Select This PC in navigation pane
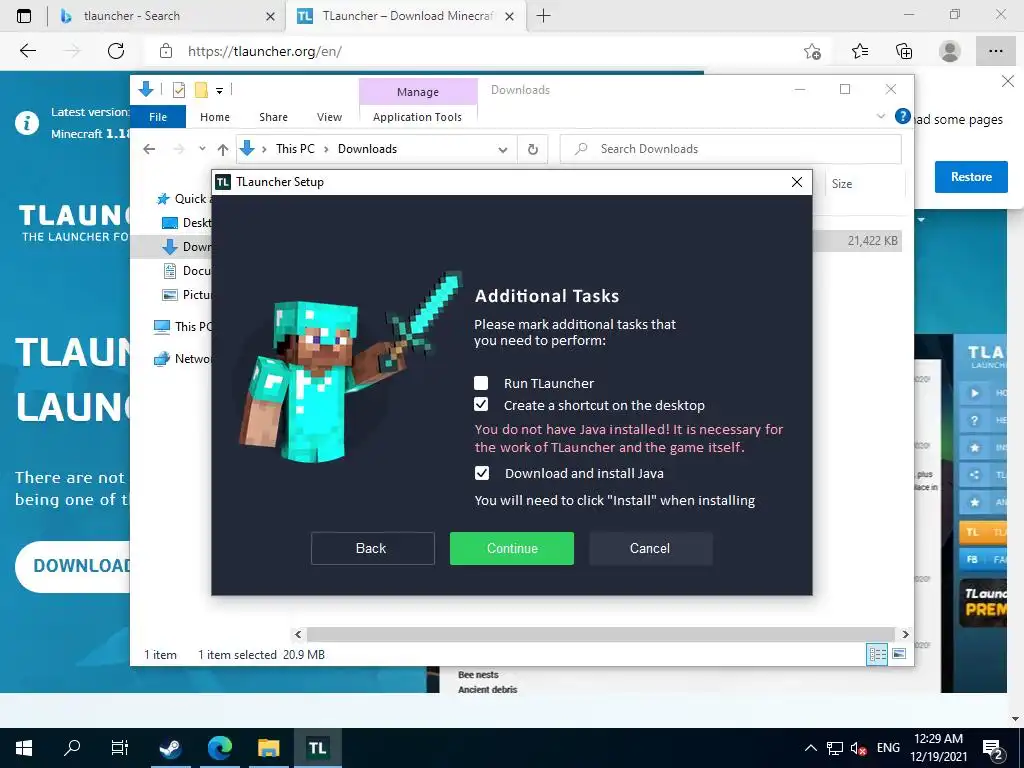 point(183,326)
